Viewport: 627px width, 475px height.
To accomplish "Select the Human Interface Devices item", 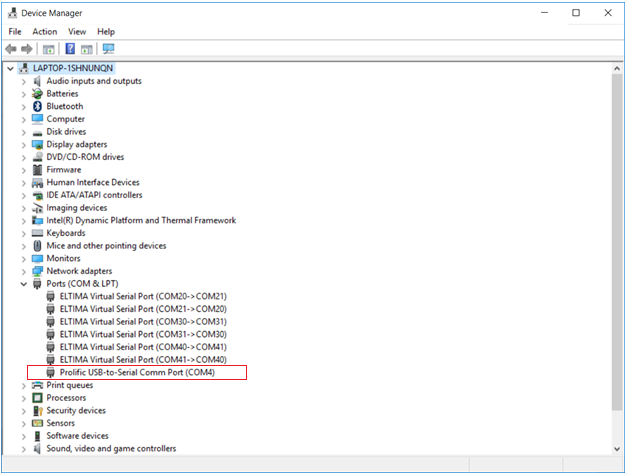I will pyautogui.click(x=93, y=182).
